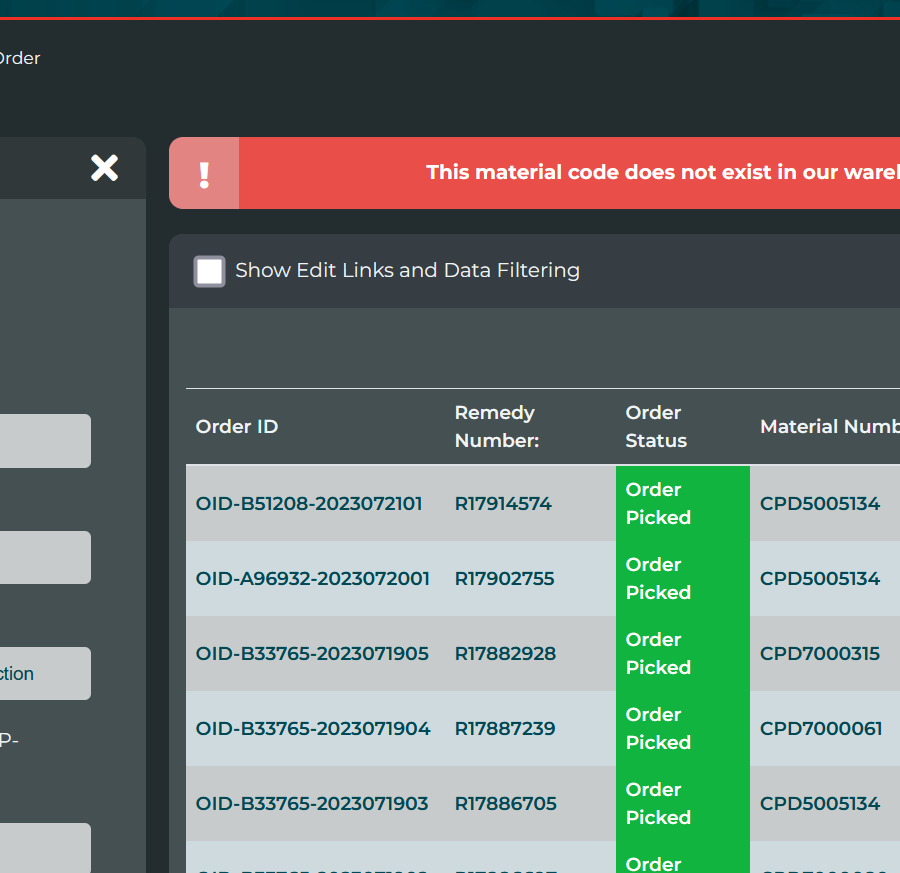
Task: Follow the remedy link R17882928
Action: tap(504, 653)
